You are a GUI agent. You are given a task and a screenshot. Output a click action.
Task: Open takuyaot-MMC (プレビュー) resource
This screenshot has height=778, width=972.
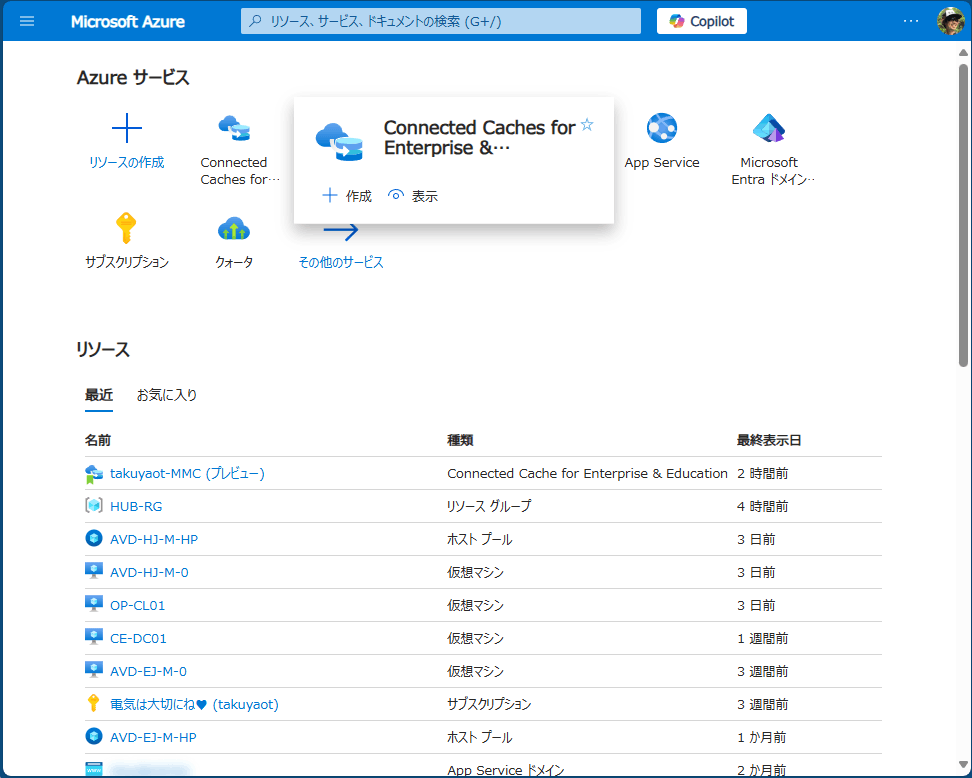tap(187, 474)
